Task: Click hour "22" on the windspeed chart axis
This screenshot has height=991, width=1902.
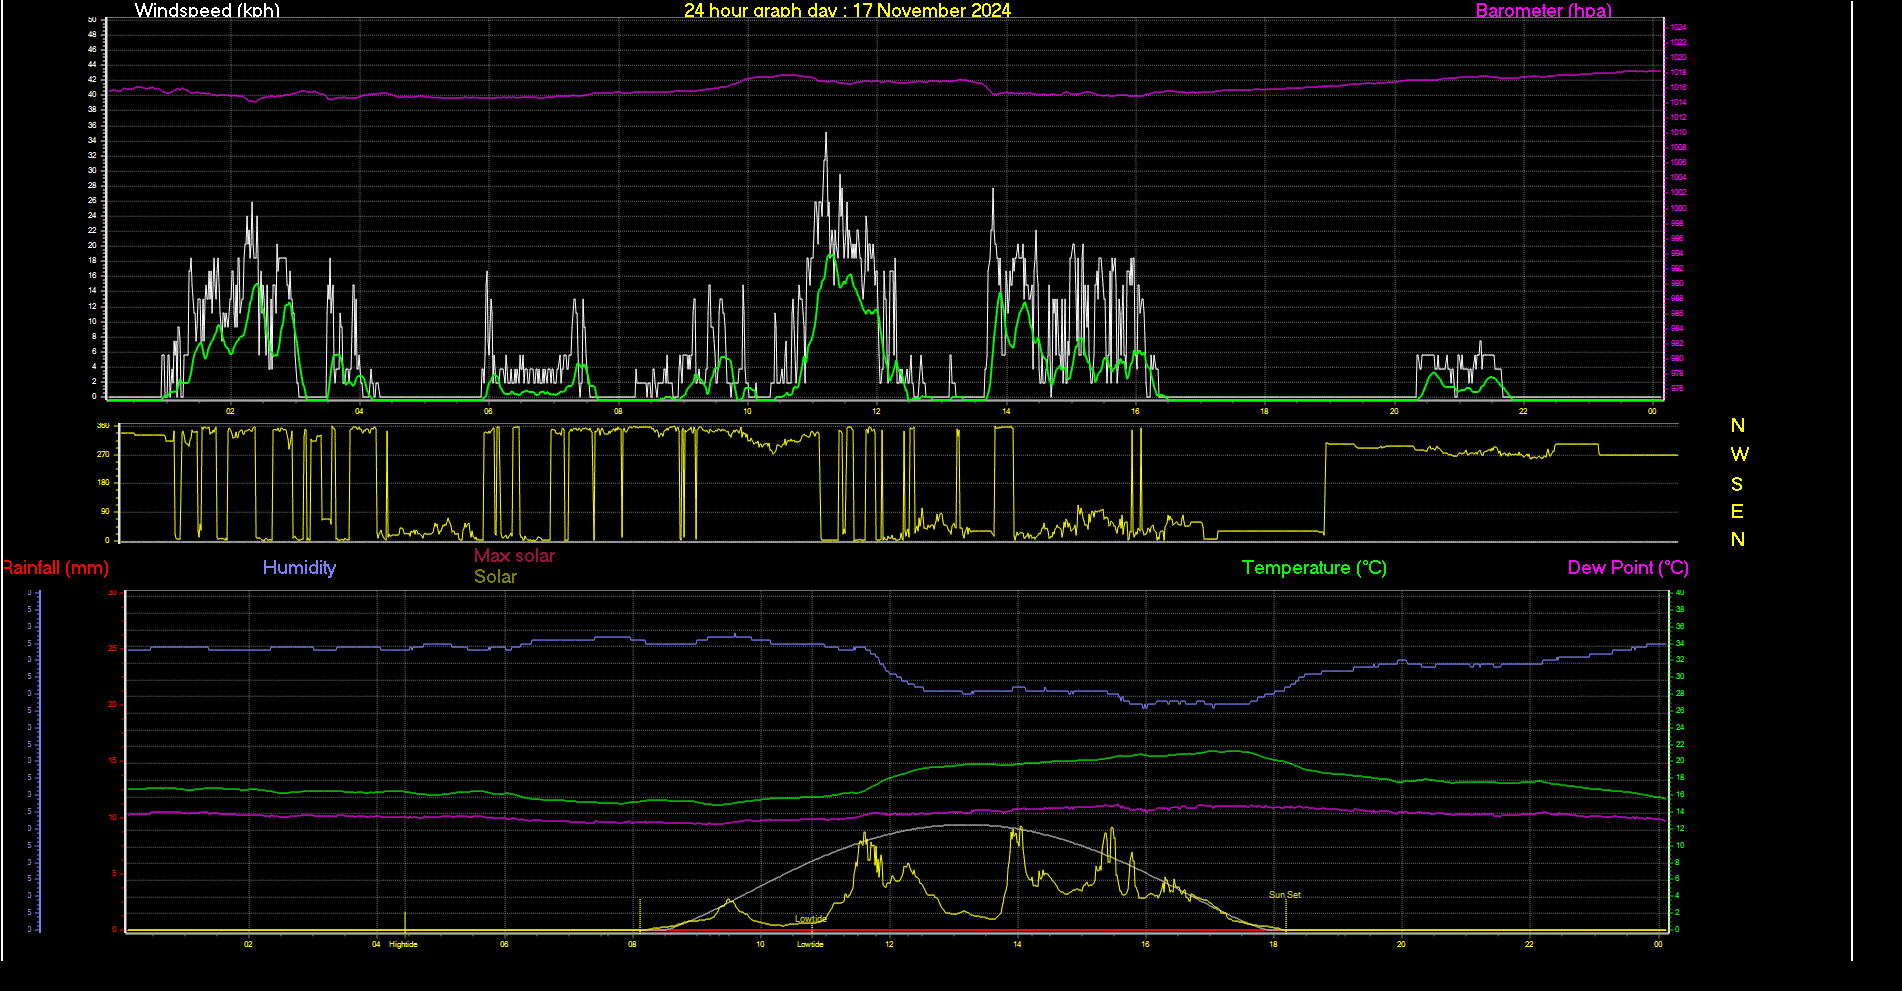Action: pos(1523,411)
